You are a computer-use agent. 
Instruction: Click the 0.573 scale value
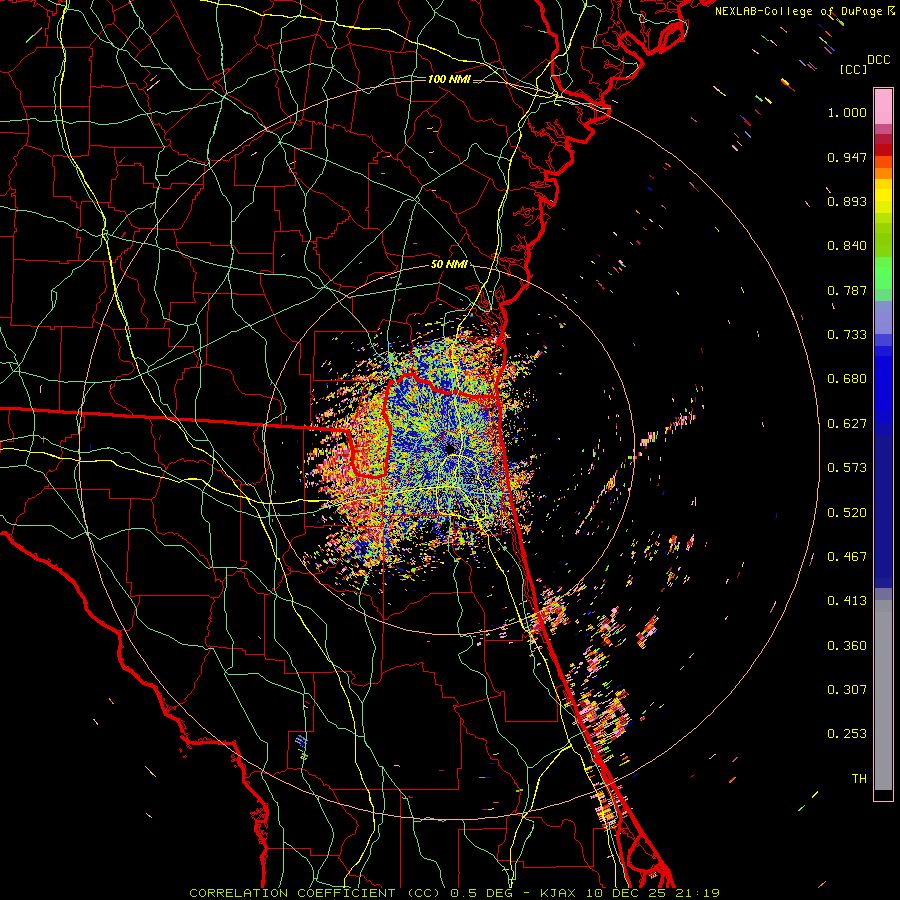pos(847,468)
